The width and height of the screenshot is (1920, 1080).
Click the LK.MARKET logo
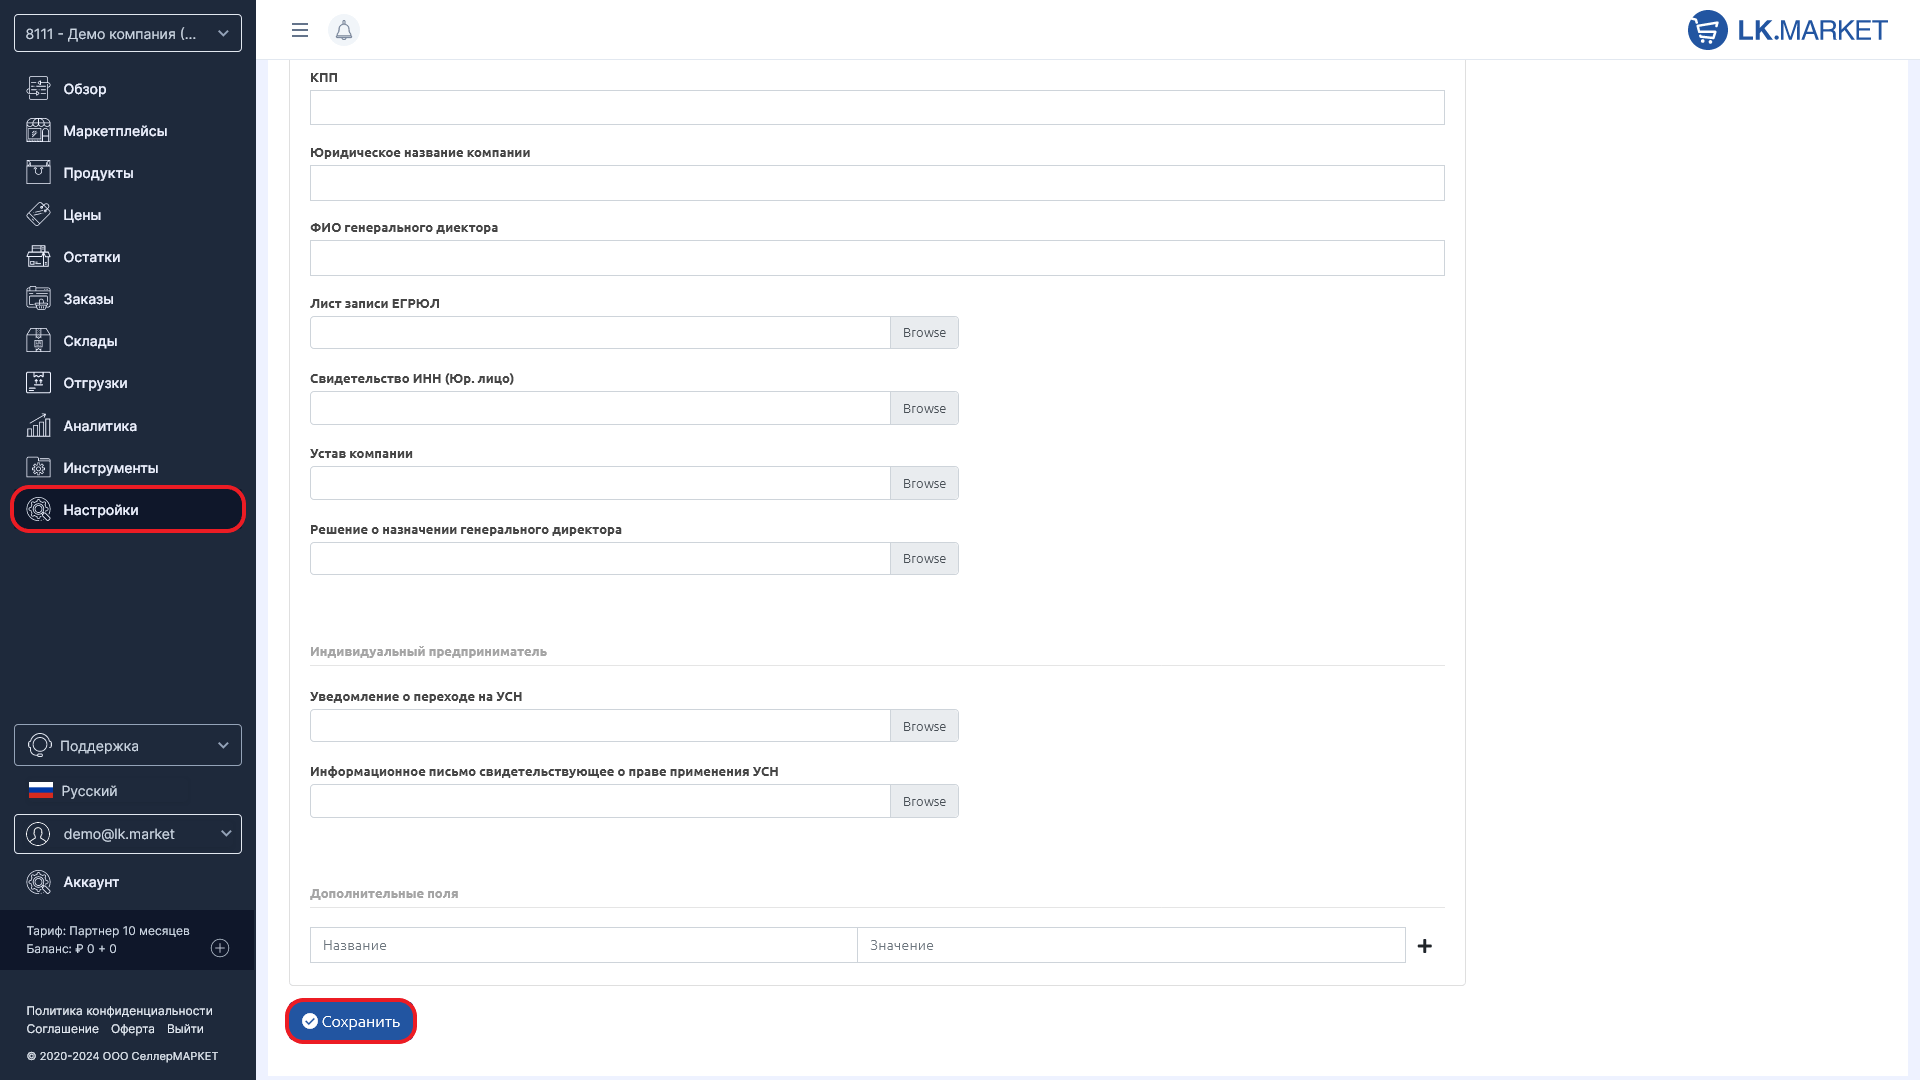(x=1787, y=30)
